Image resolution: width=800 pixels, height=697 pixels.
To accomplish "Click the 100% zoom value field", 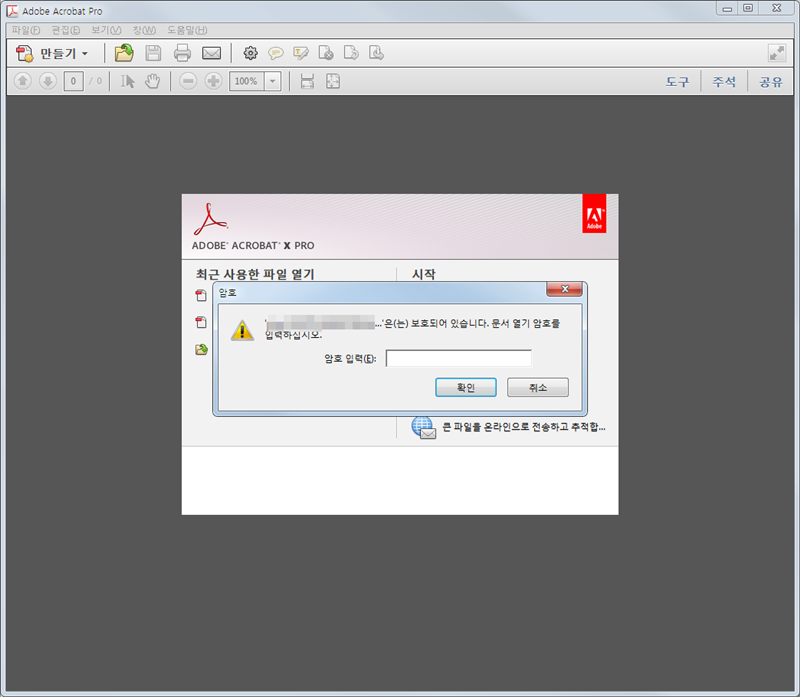I will (247, 81).
